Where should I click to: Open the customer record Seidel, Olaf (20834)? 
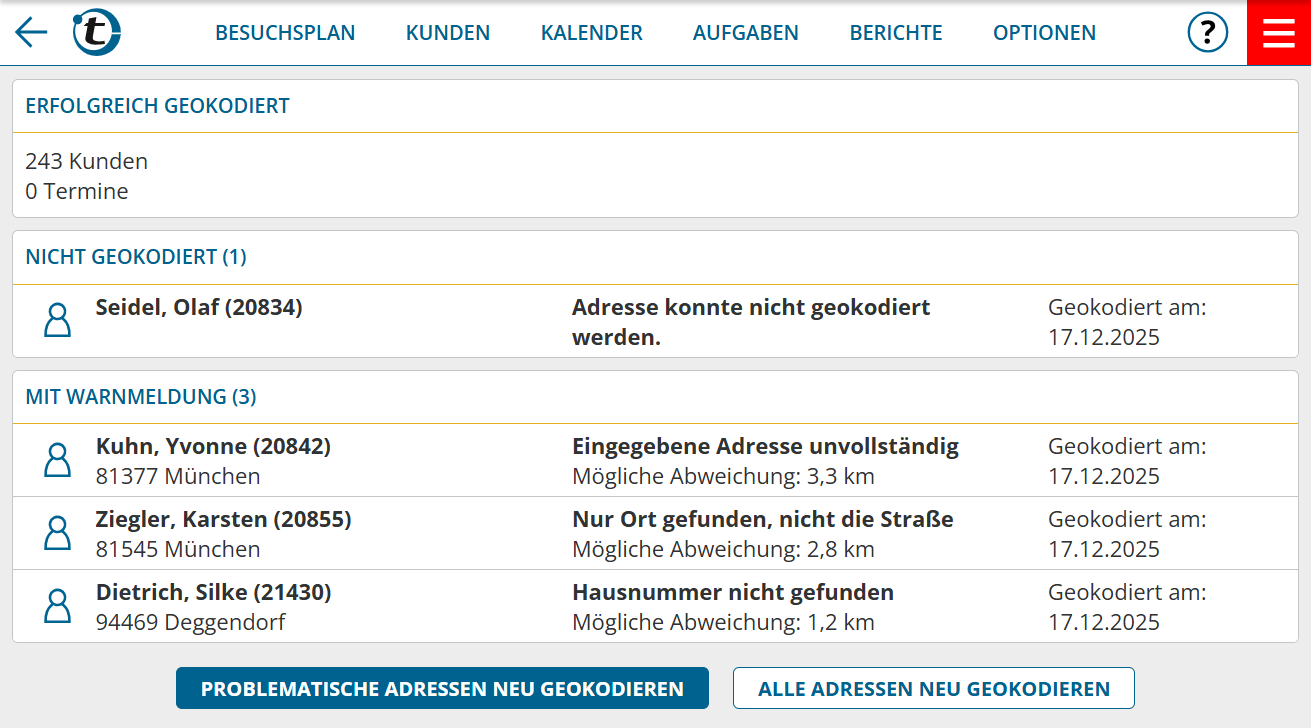click(x=196, y=307)
